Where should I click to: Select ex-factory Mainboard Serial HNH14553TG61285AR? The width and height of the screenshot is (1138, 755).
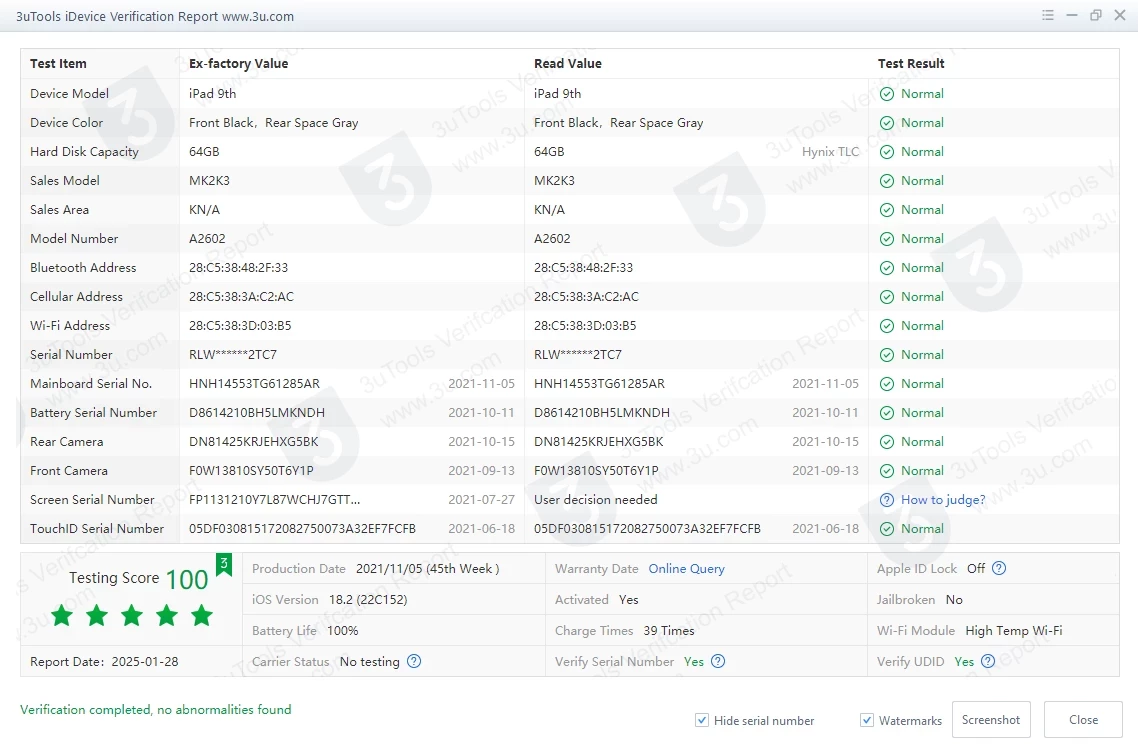click(x=254, y=384)
